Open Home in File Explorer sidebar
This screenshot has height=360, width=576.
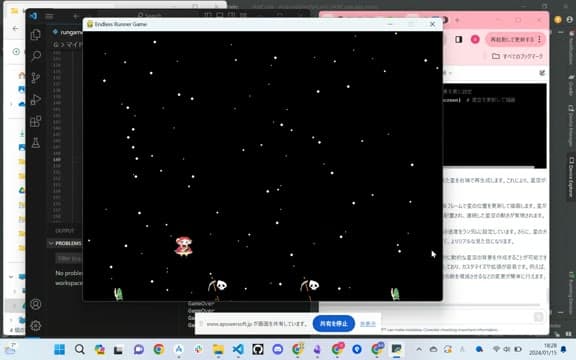click(x=22, y=76)
